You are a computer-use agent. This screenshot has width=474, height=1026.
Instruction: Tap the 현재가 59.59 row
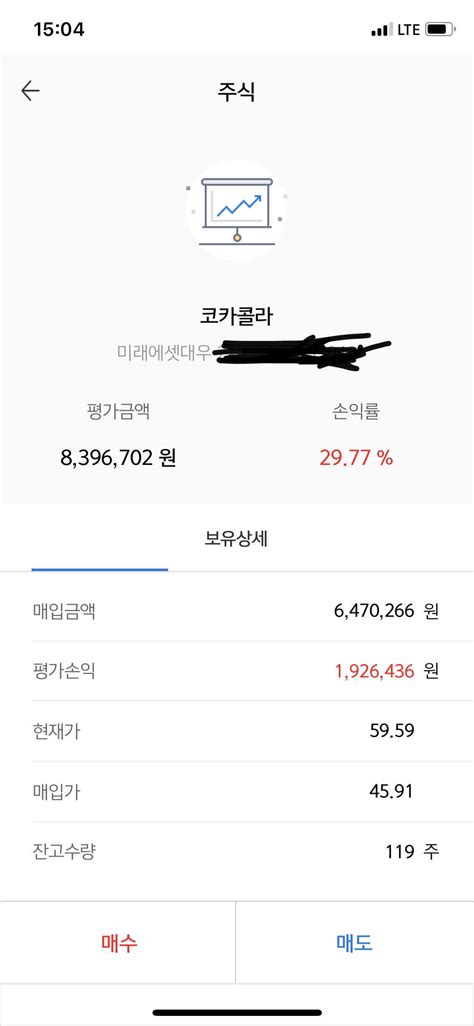tap(236, 731)
